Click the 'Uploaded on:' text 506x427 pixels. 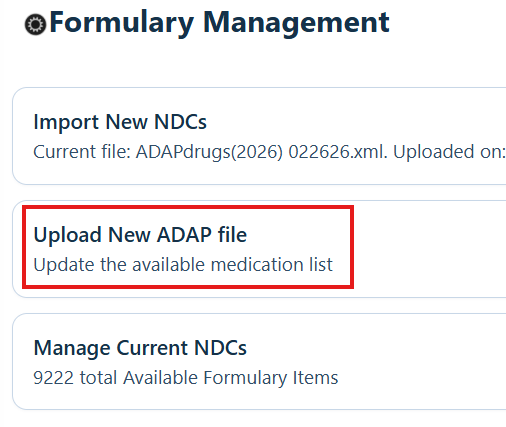[x=449, y=152]
